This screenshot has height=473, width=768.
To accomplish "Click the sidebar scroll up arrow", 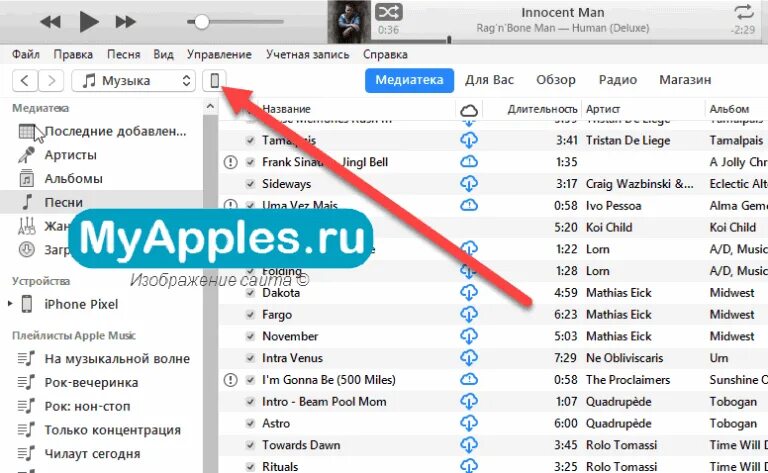I will [x=210, y=106].
